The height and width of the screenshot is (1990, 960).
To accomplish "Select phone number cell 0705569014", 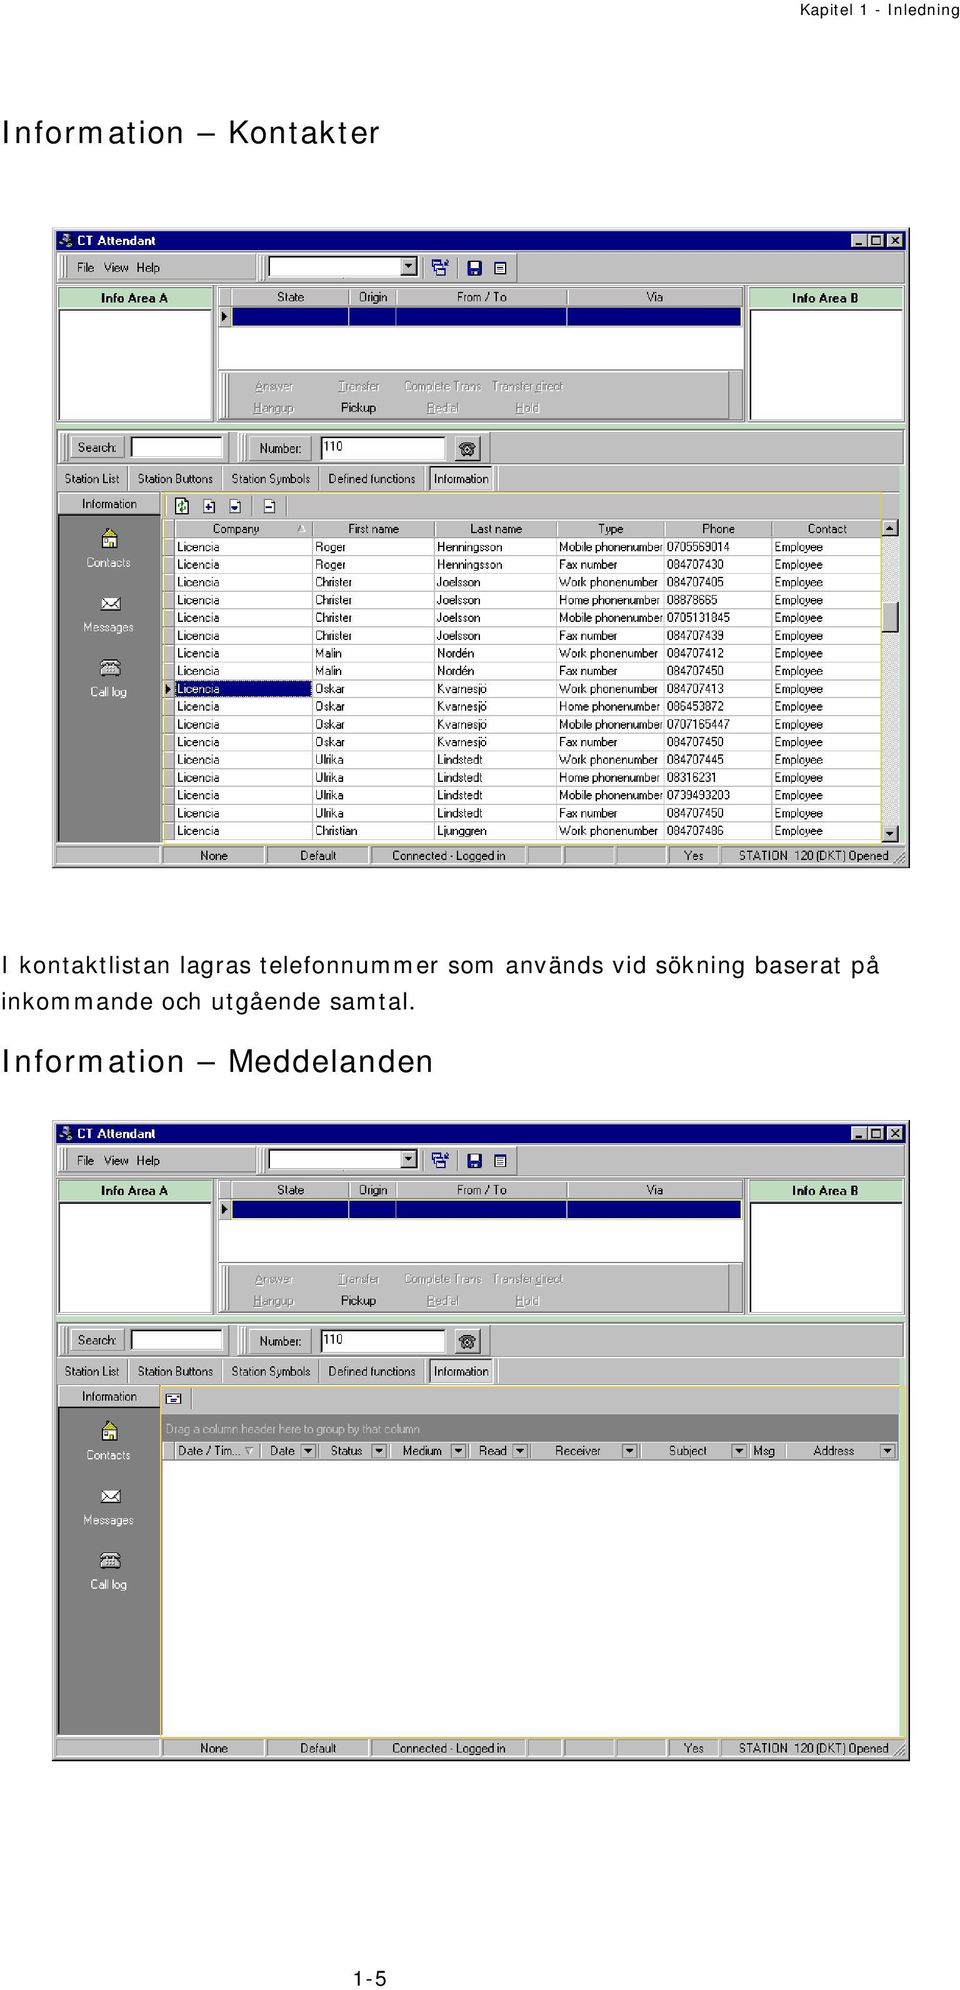I will click(x=717, y=547).
